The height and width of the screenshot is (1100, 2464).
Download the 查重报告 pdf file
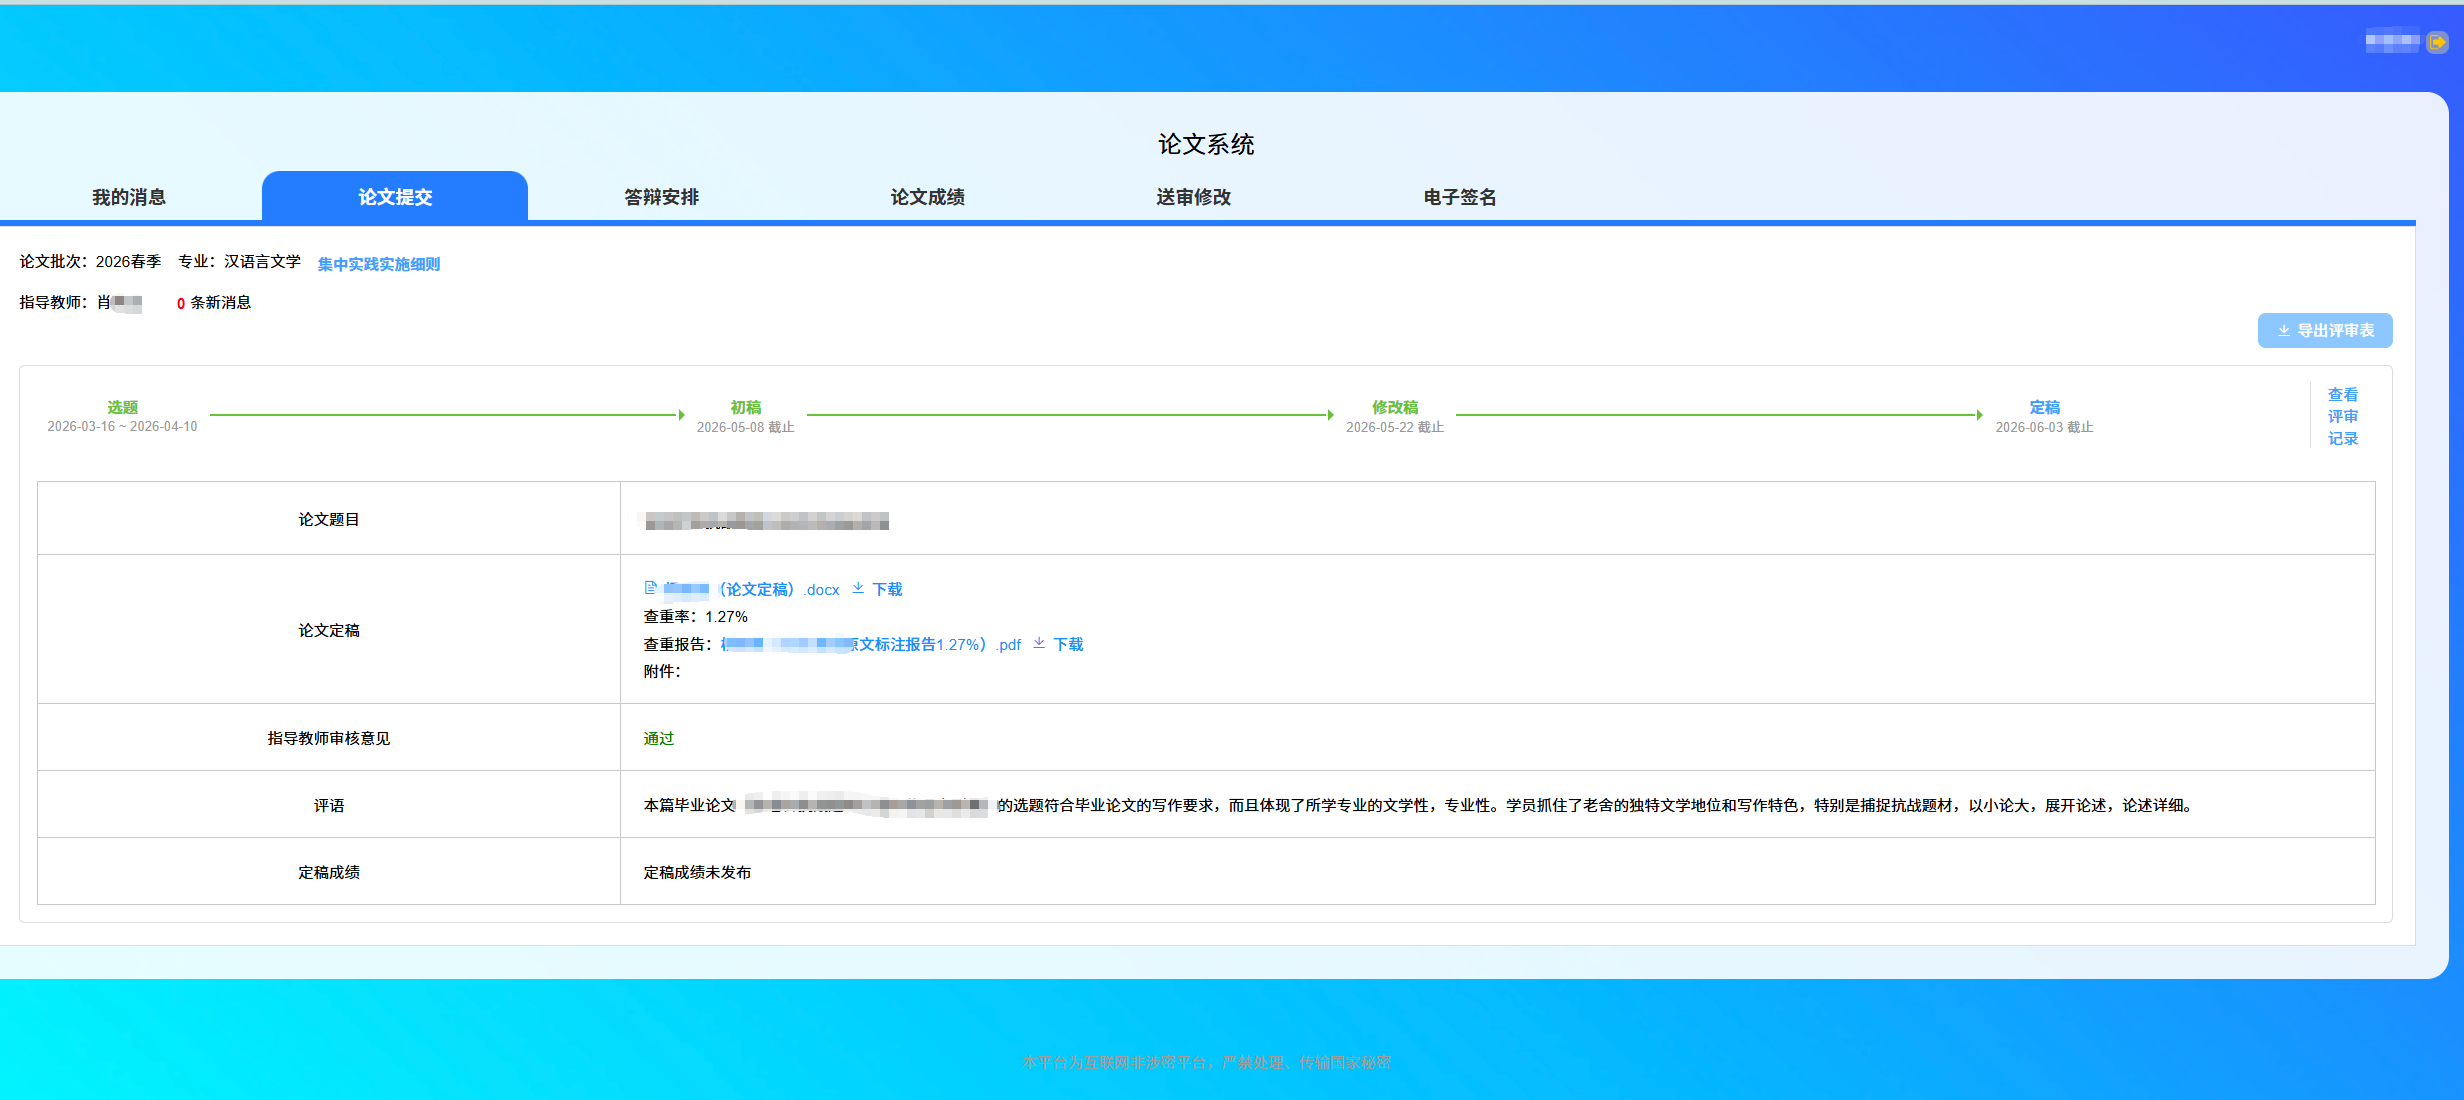pos(1068,644)
